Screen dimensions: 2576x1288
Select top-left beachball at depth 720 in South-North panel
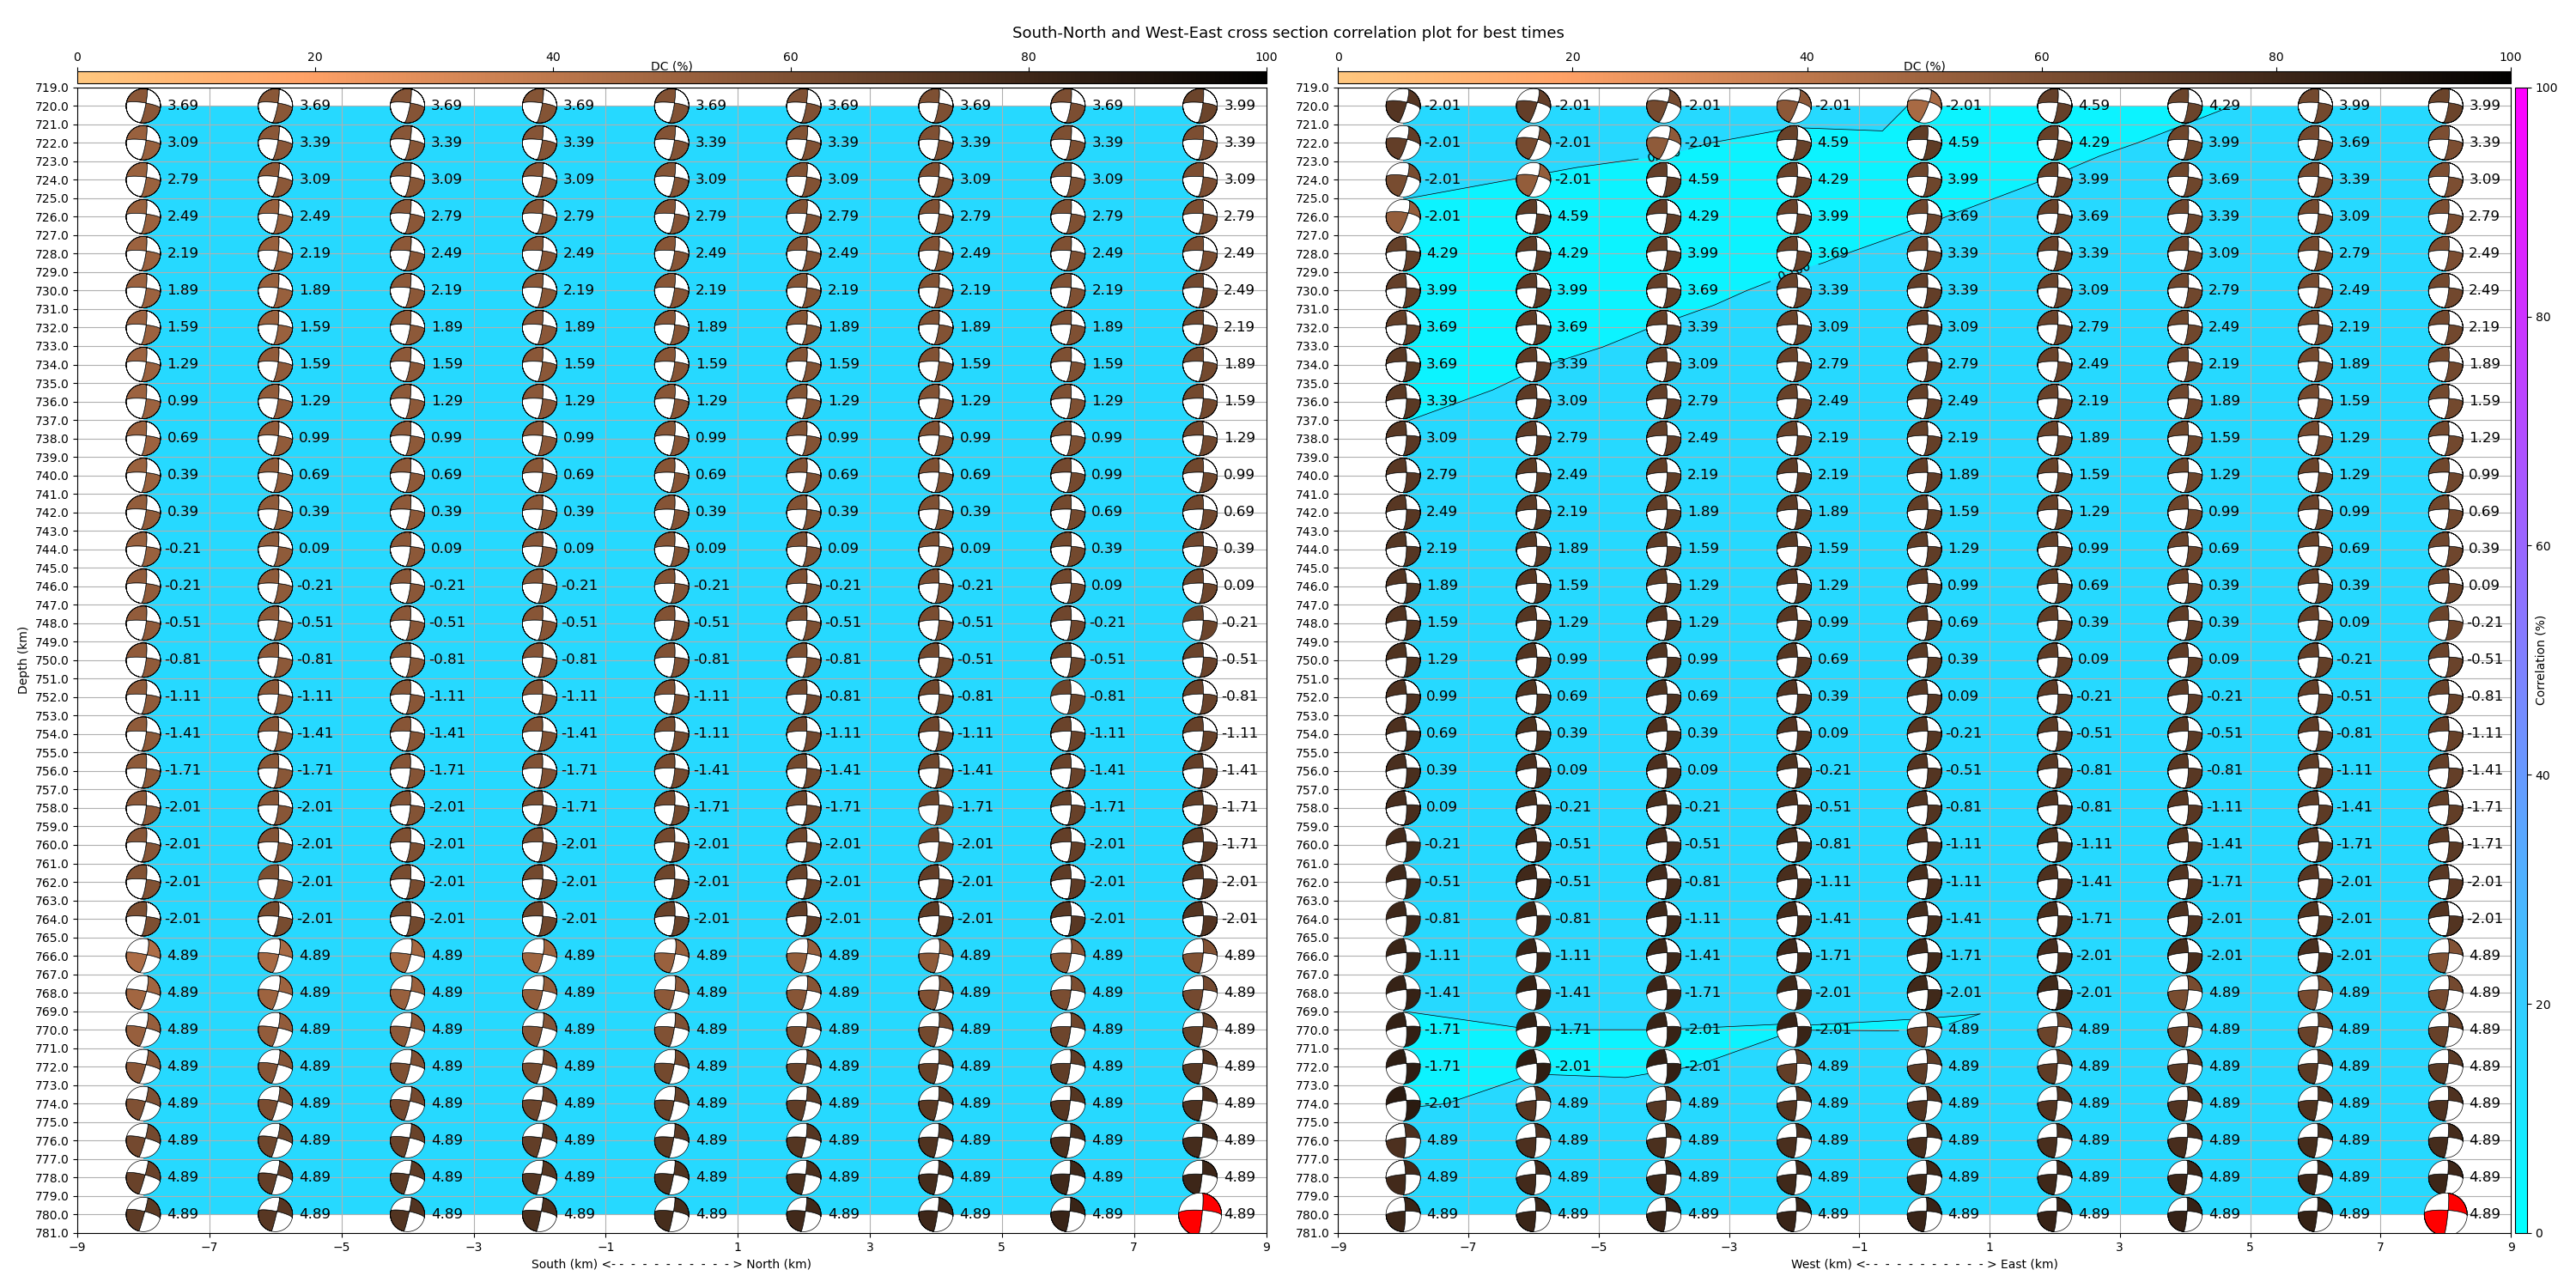tap(143, 106)
